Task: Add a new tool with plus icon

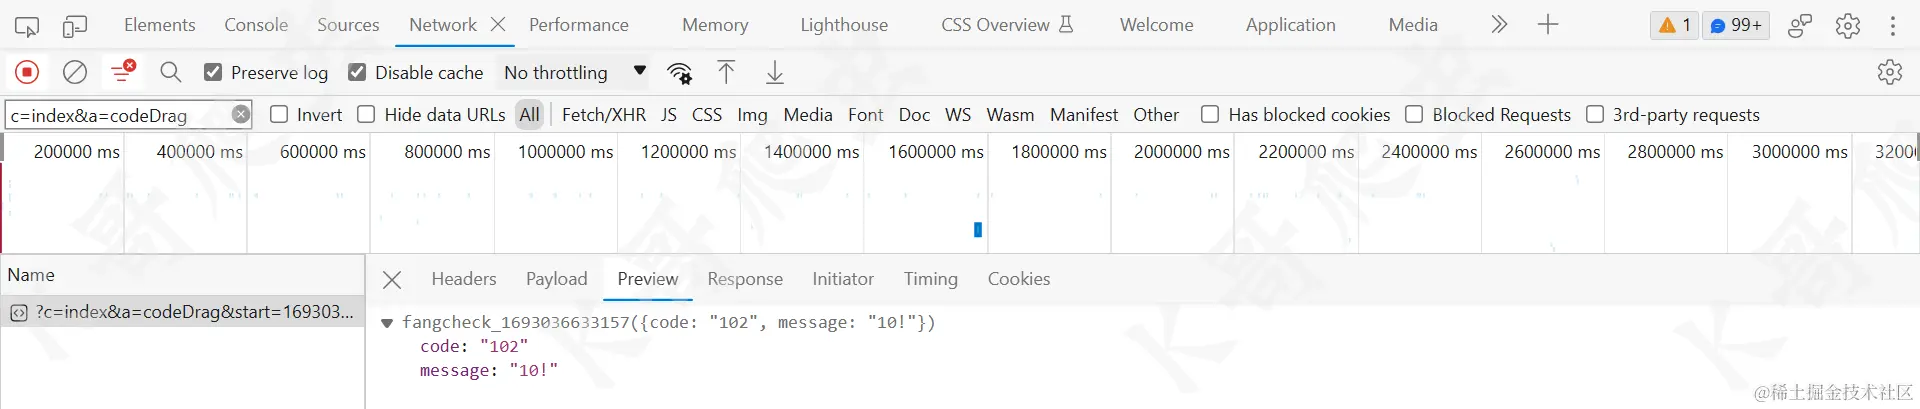Action: point(1548,25)
